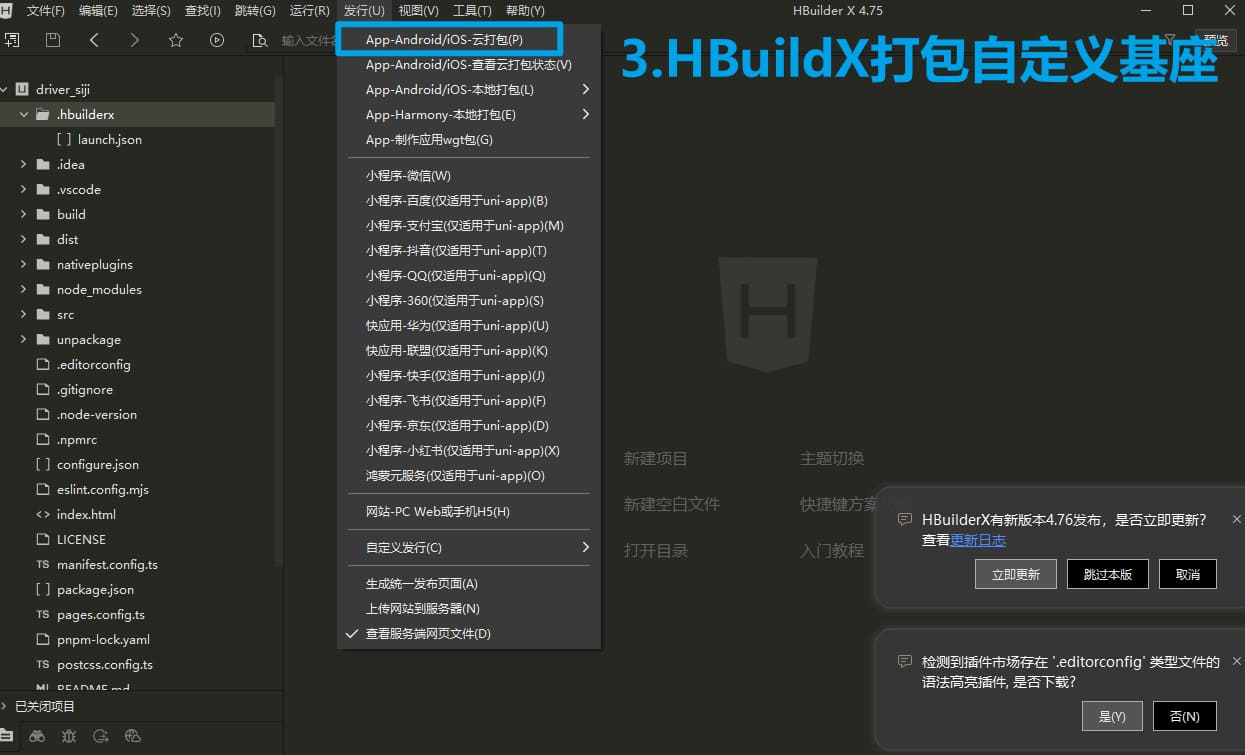Toggle the checked 查看服务端网页文件(D) menu item
This screenshot has width=1245, height=755.
(x=428, y=634)
